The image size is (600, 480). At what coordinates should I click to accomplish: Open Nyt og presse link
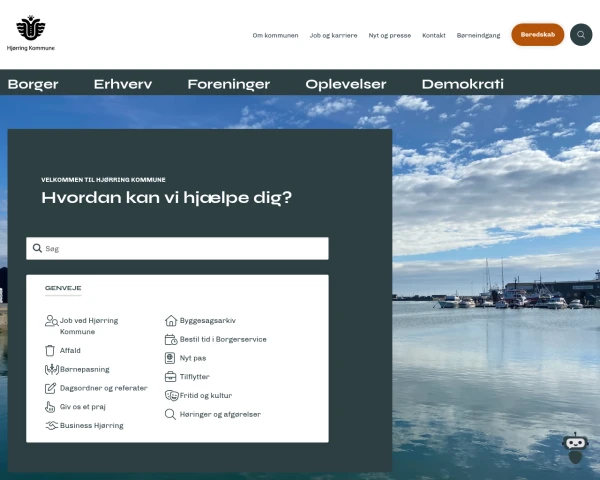pos(390,35)
